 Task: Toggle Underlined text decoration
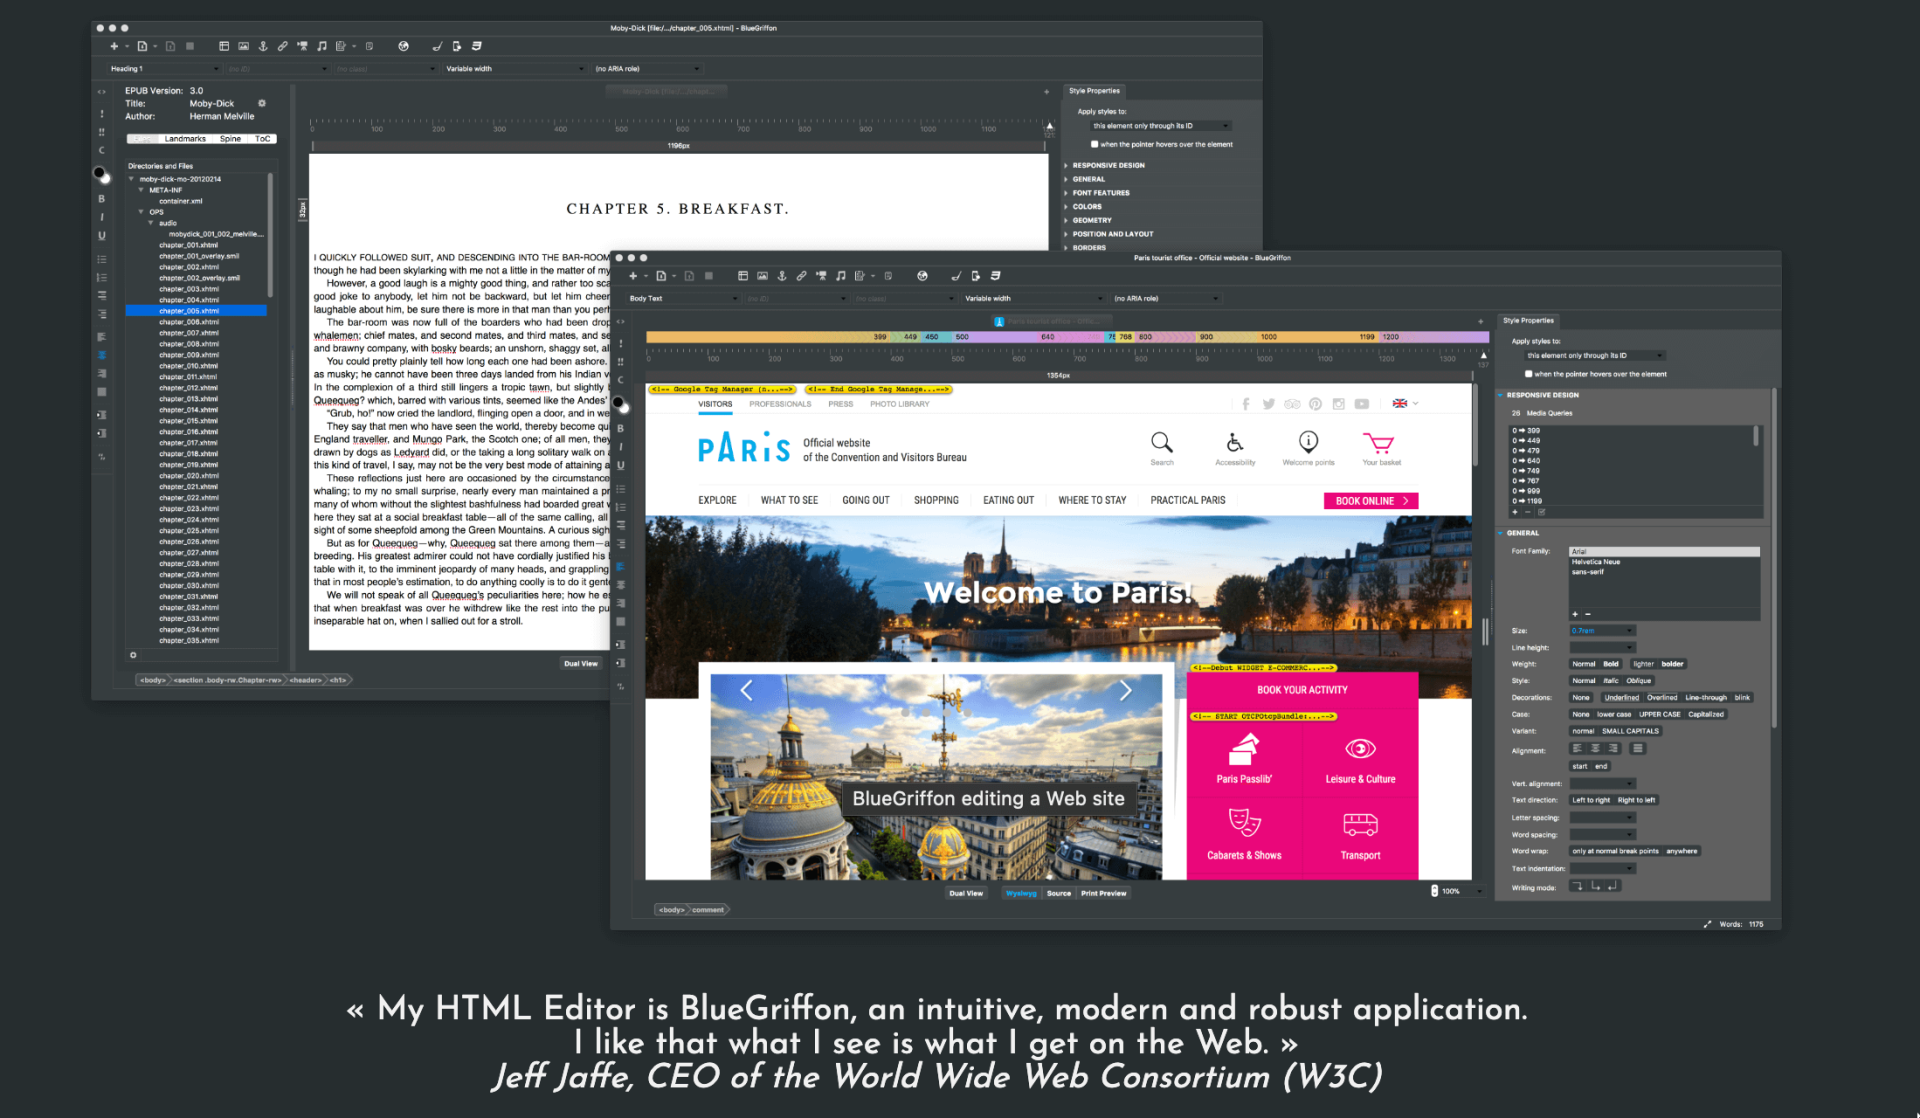[x=1621, y=697]
